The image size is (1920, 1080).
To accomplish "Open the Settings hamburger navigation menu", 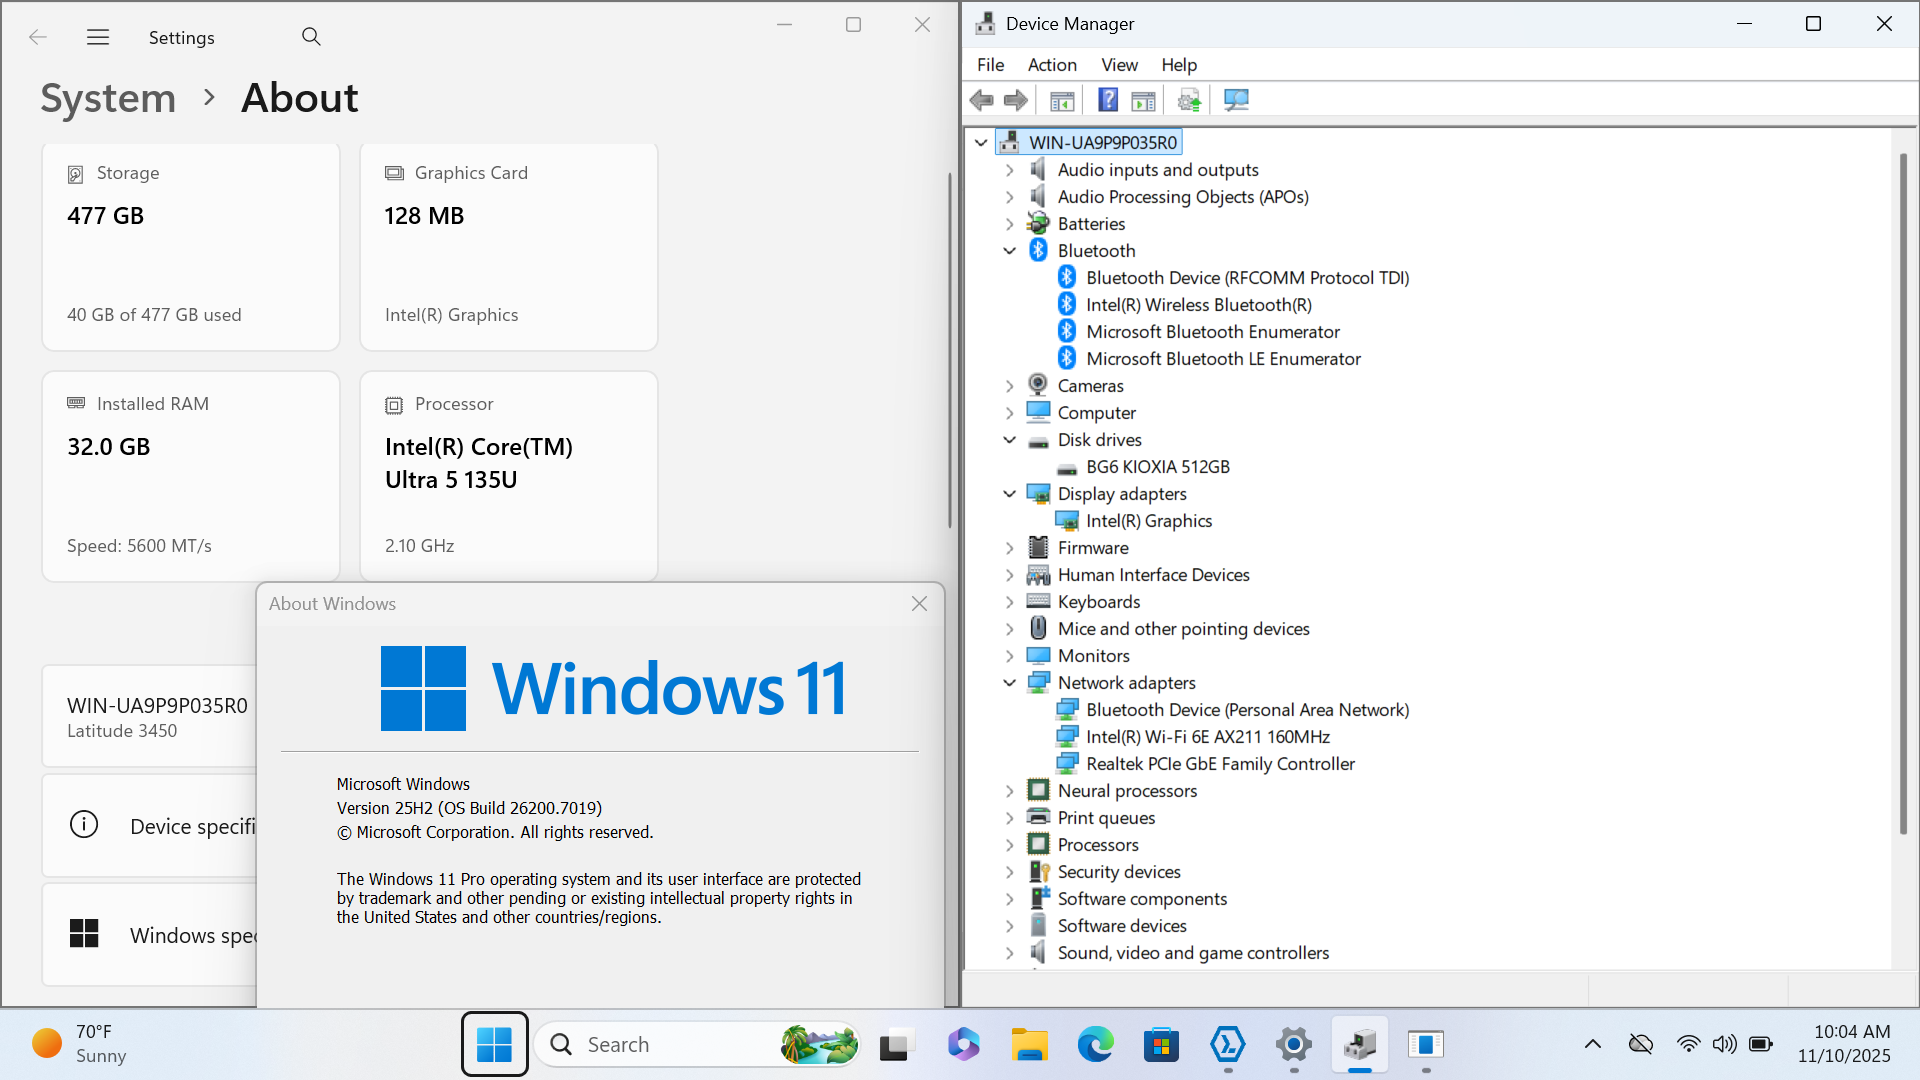I will [x=98, y=37].
